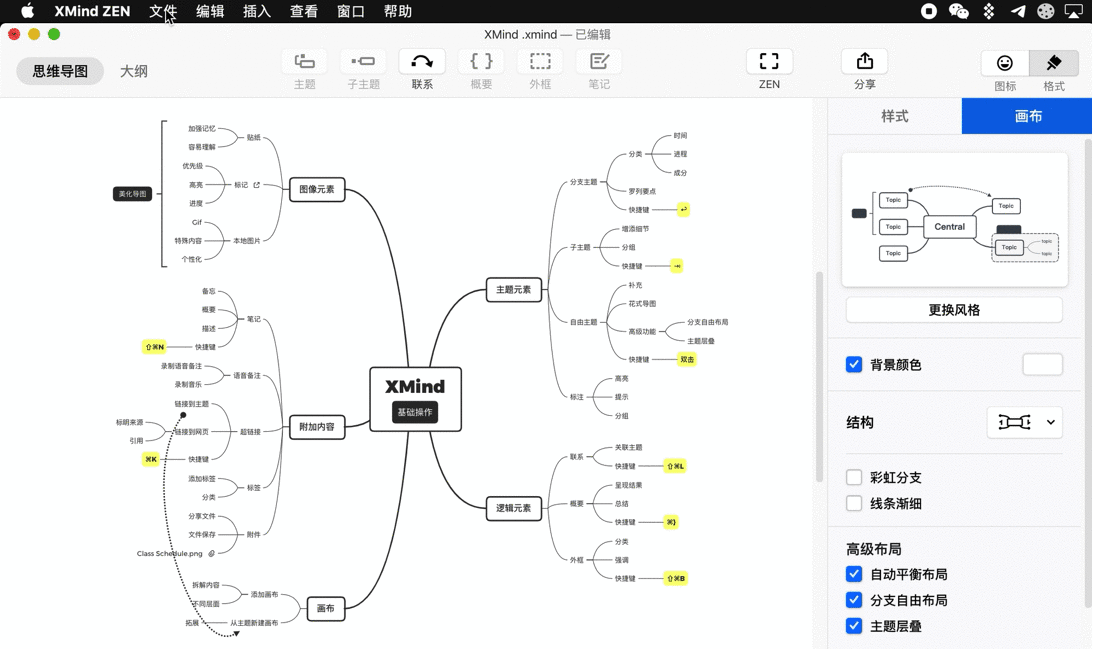Click the 外框 (Boundary) icon
Viewport: 1093px width, 649px height.
pyautogui.click(x=540, y=61)
